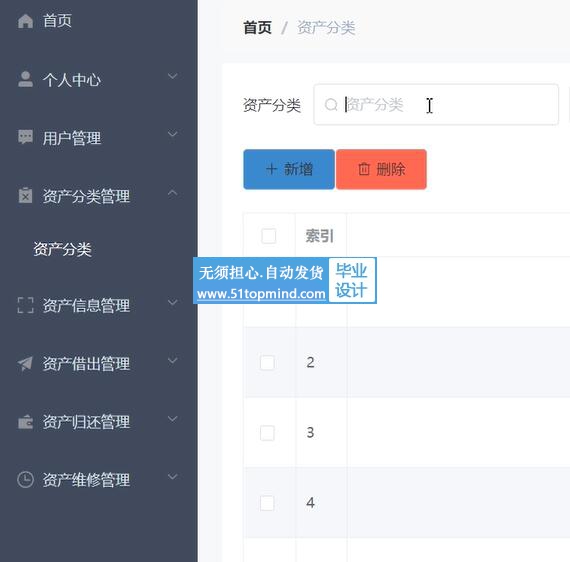The image size is (570, 562).
Task: Click the red 删除 button
Action: click(x=381, y=169)
